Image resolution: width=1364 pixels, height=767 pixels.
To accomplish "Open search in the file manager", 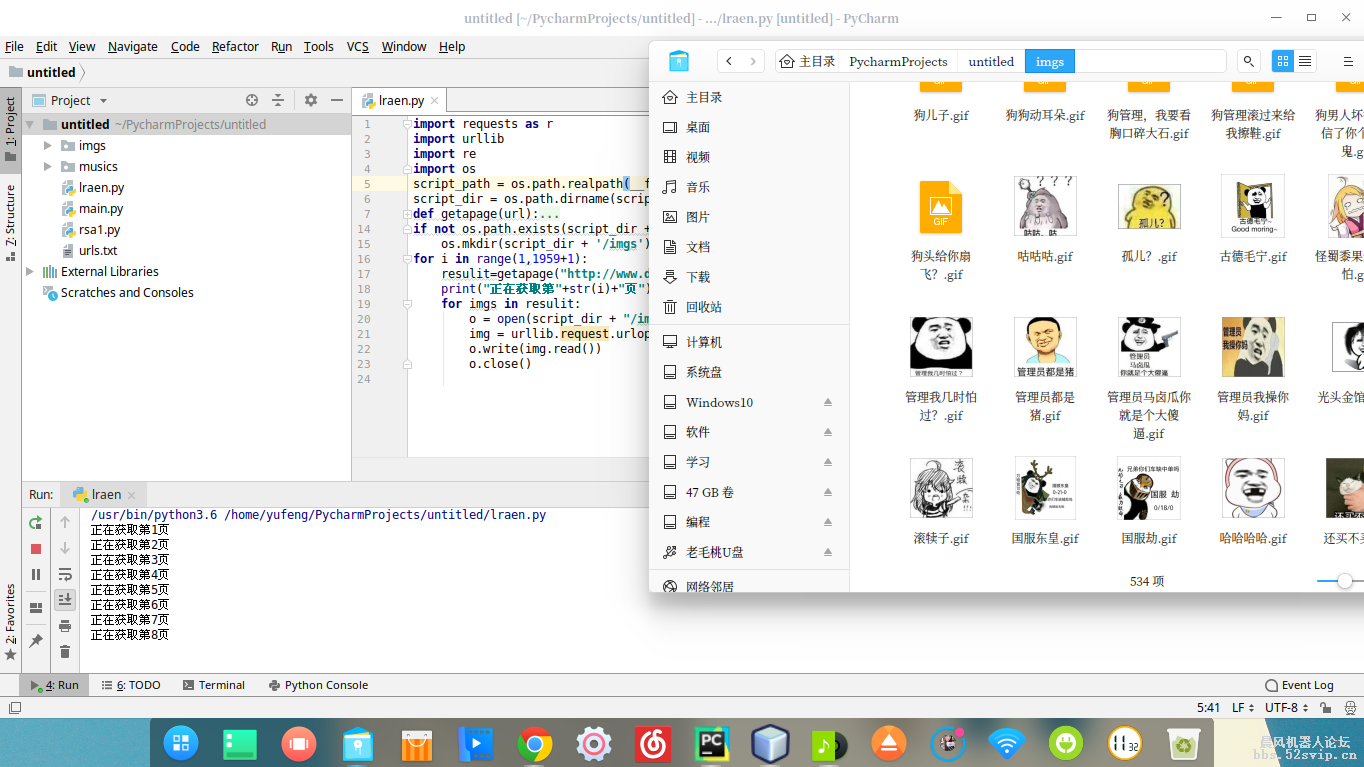I will (x=1249, y=61).
